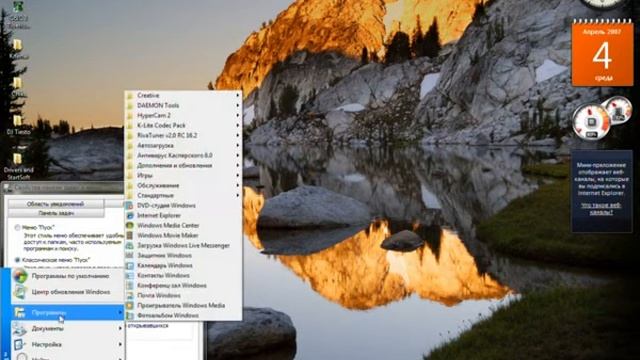Screen dimensions: 640x360
Task: Switch to Область уведомлений tab
Action: point(56,204)
